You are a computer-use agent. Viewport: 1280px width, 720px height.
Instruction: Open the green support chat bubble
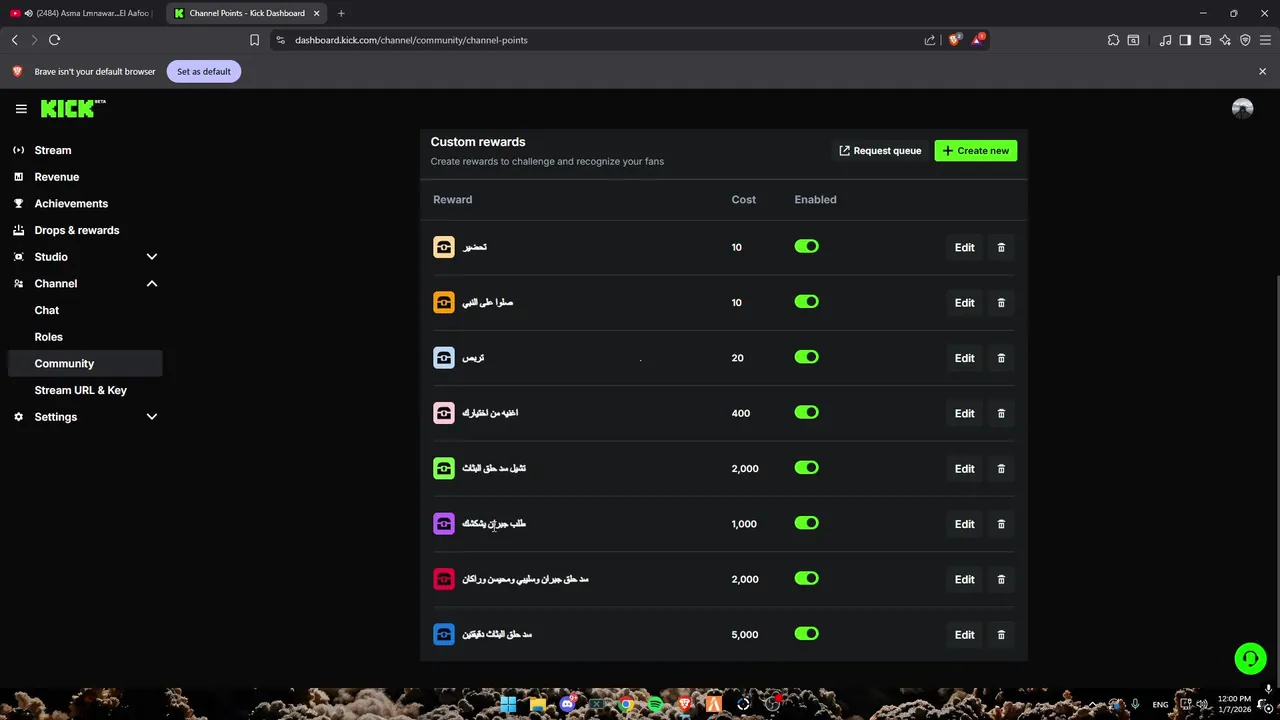tap(1249, 658)
